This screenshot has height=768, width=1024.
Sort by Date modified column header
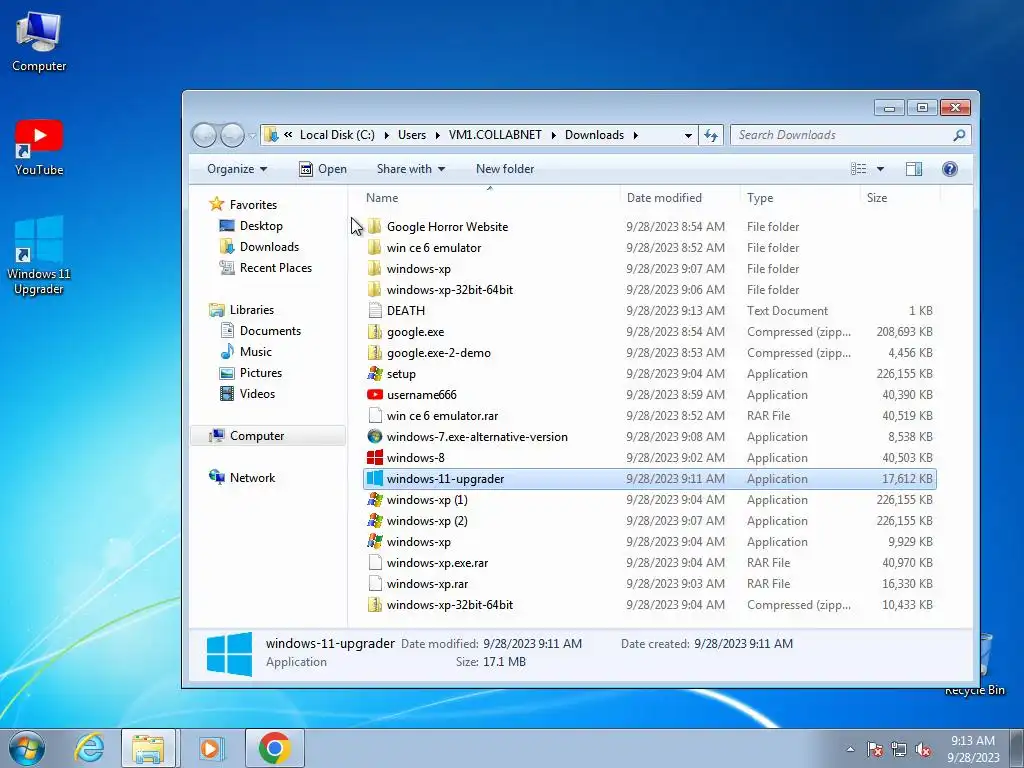pos(679,198)
